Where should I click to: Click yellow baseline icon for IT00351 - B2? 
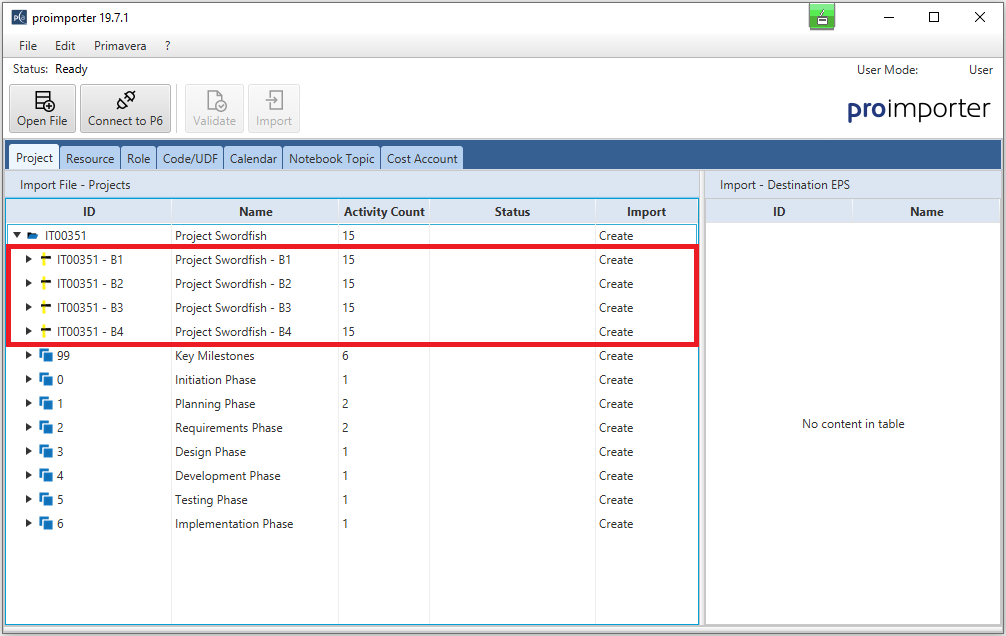tap(46, 283)
